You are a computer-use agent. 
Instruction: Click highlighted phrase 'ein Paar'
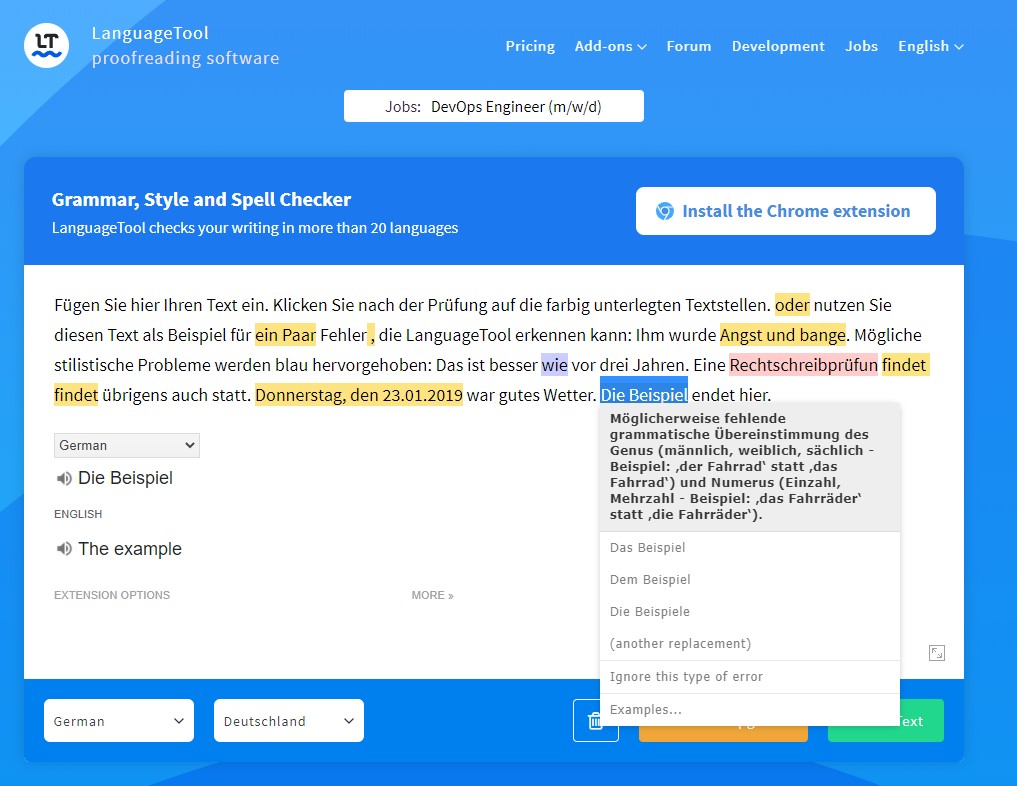[285, 335]
